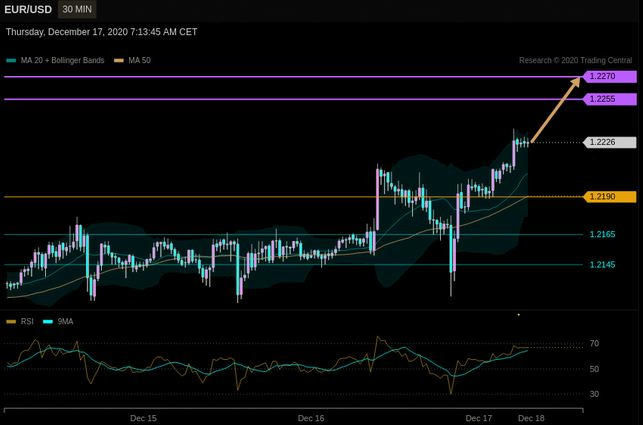The width and height of the screenshot is (643, 425).
Task: Click the Dec 15 date axis label
Action: tap(144, 418)
